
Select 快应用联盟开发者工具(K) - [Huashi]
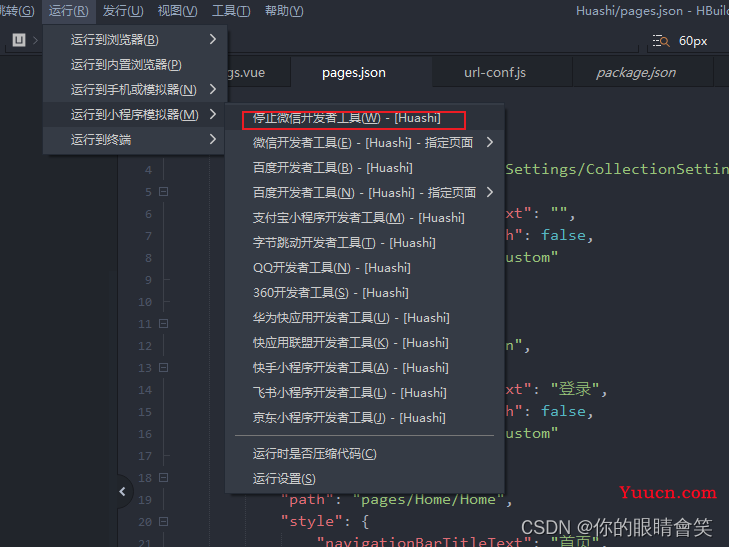pos(364,343)
